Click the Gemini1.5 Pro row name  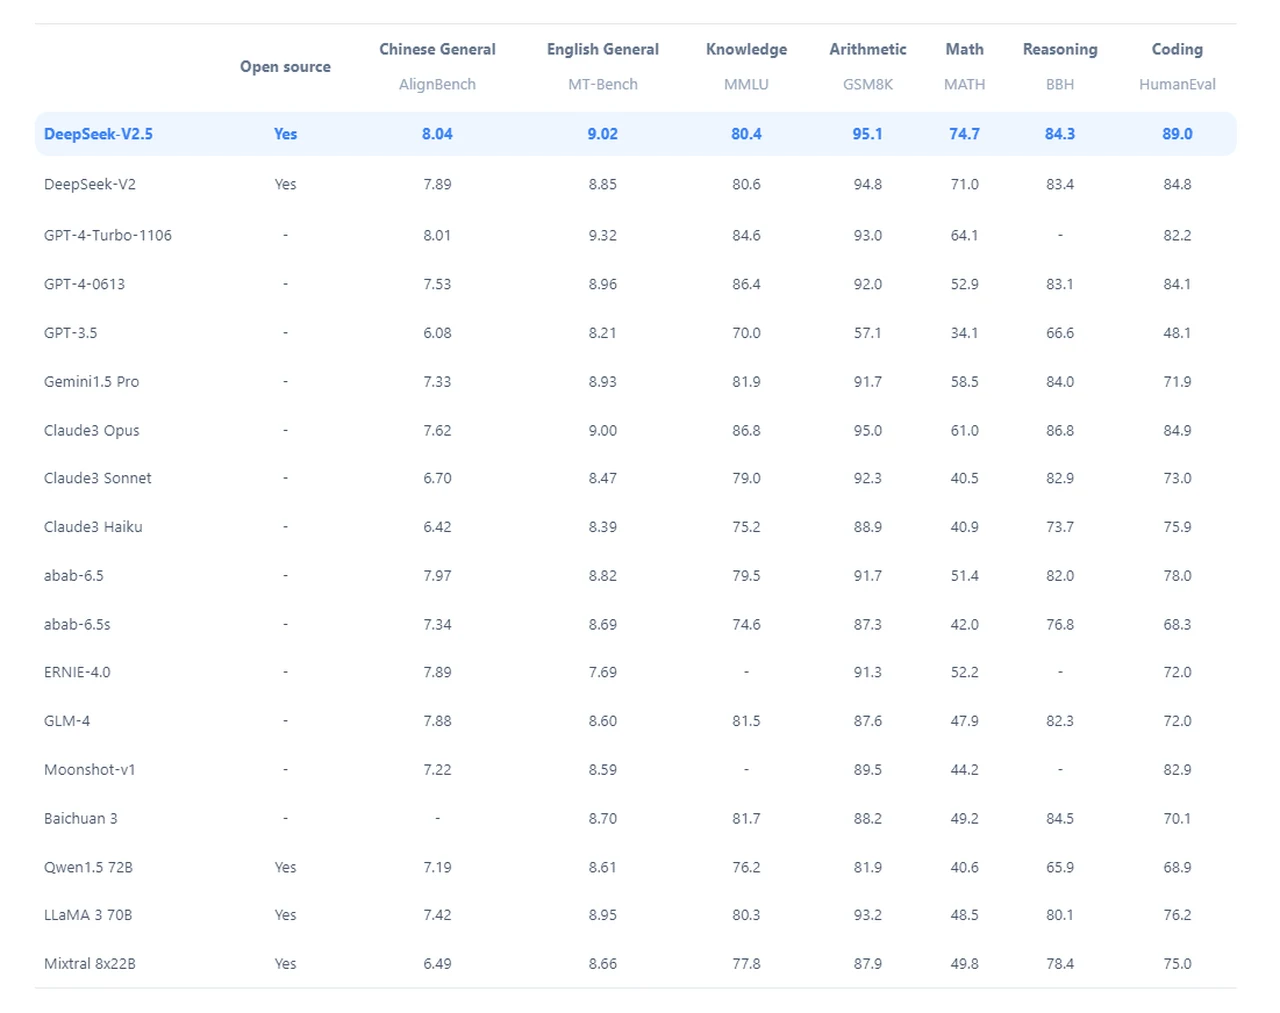[x=92, y=382]
